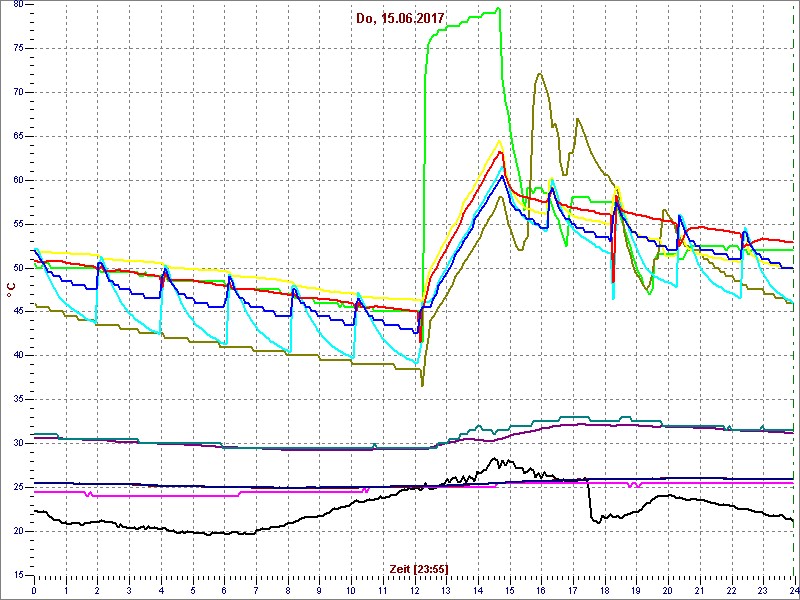Click hour 16 on the time axis
Screen dimensions: 800x600
coord(541,590)
